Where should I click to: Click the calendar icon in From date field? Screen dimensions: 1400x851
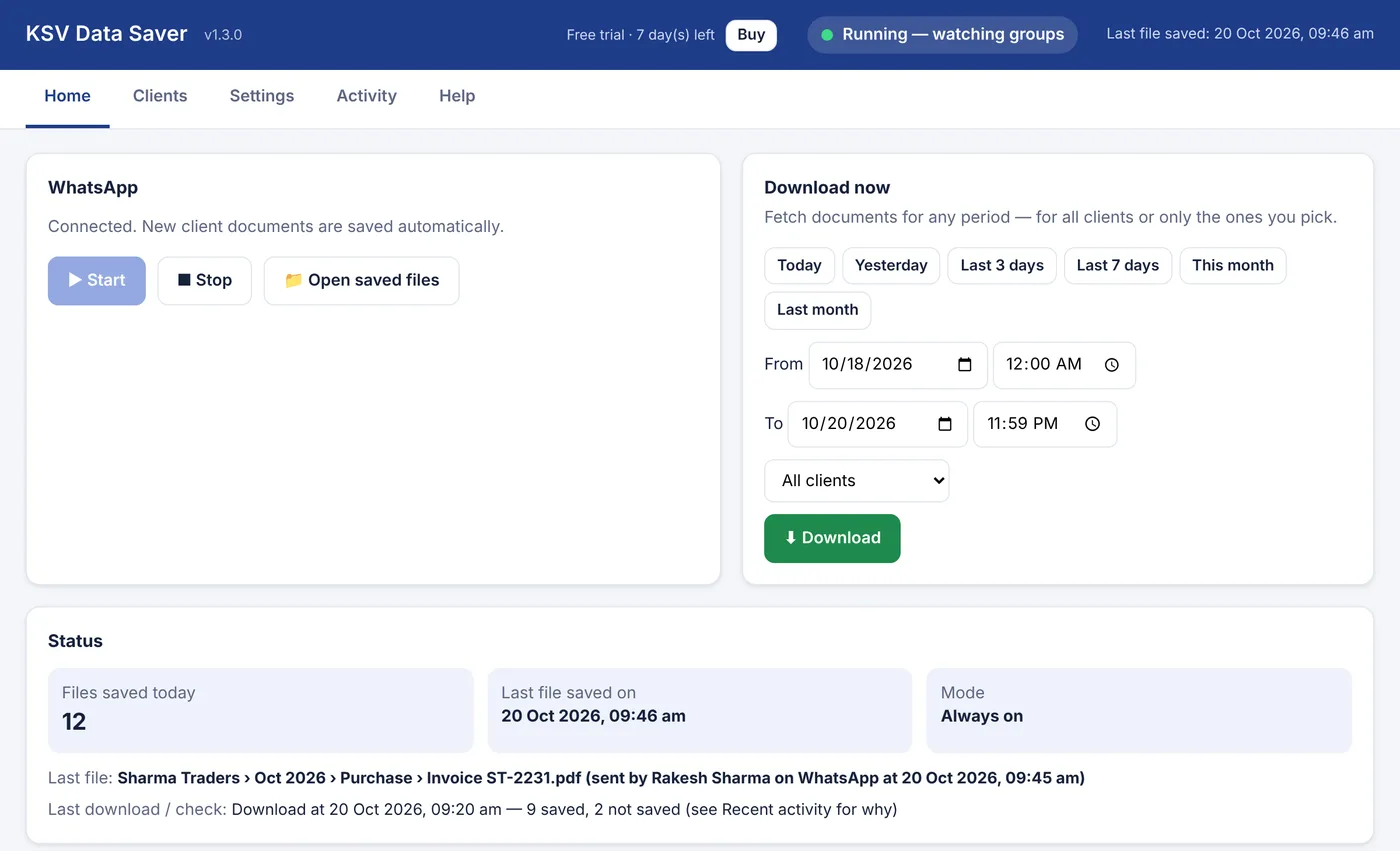(965, 365)
